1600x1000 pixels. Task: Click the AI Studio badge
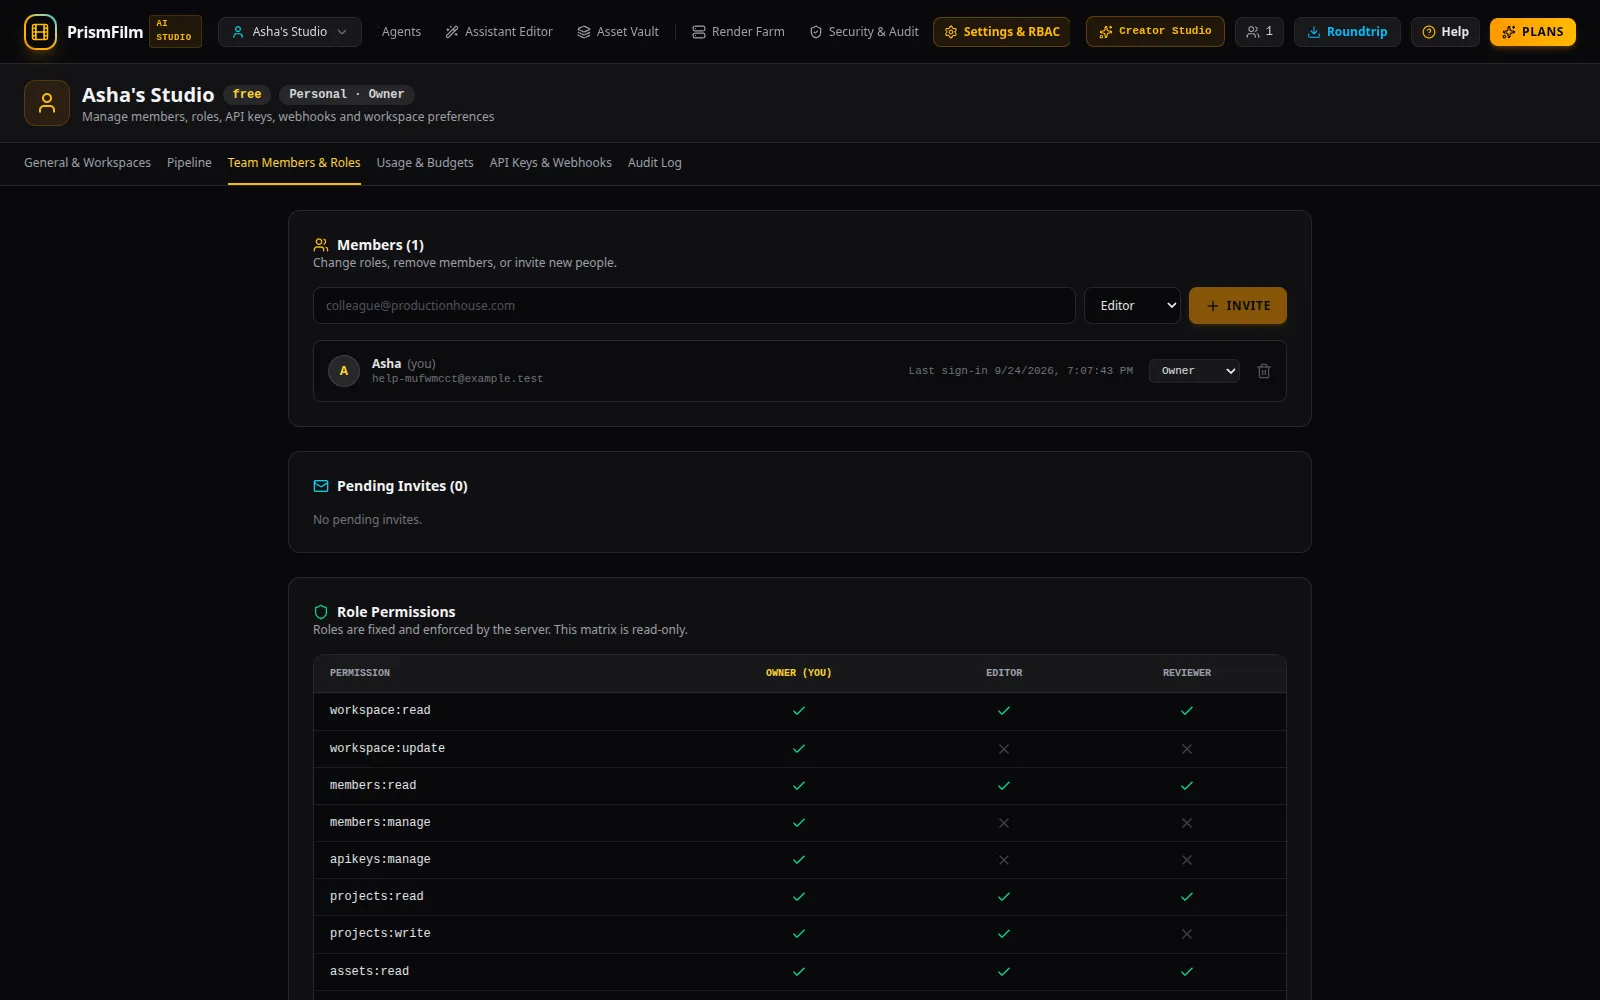(x=175, y=31)
